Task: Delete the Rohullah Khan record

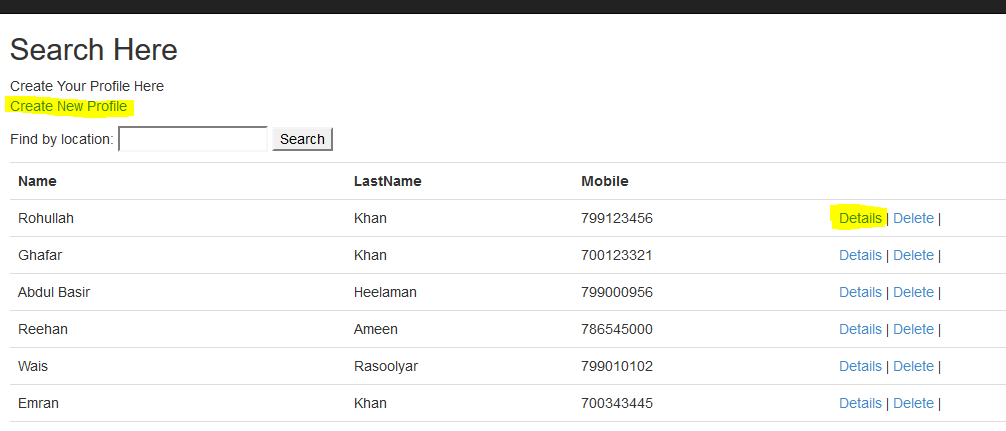Action: tap(914, 218)
